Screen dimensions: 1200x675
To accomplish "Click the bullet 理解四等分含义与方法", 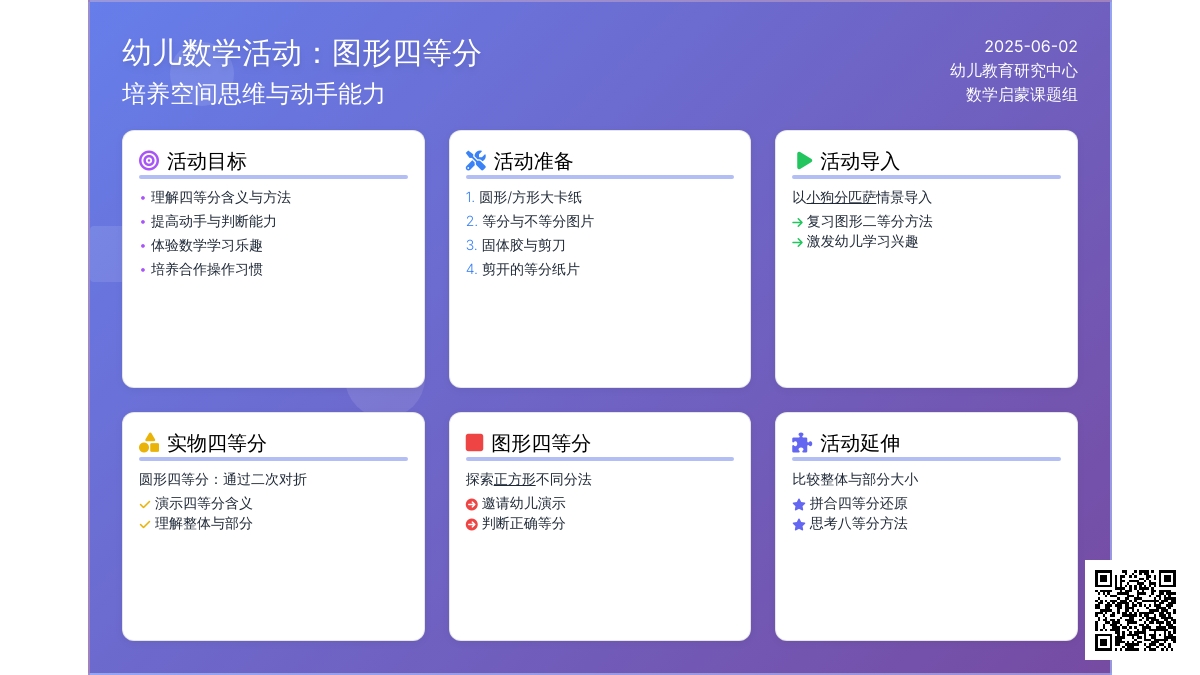I will click(221, 198).
